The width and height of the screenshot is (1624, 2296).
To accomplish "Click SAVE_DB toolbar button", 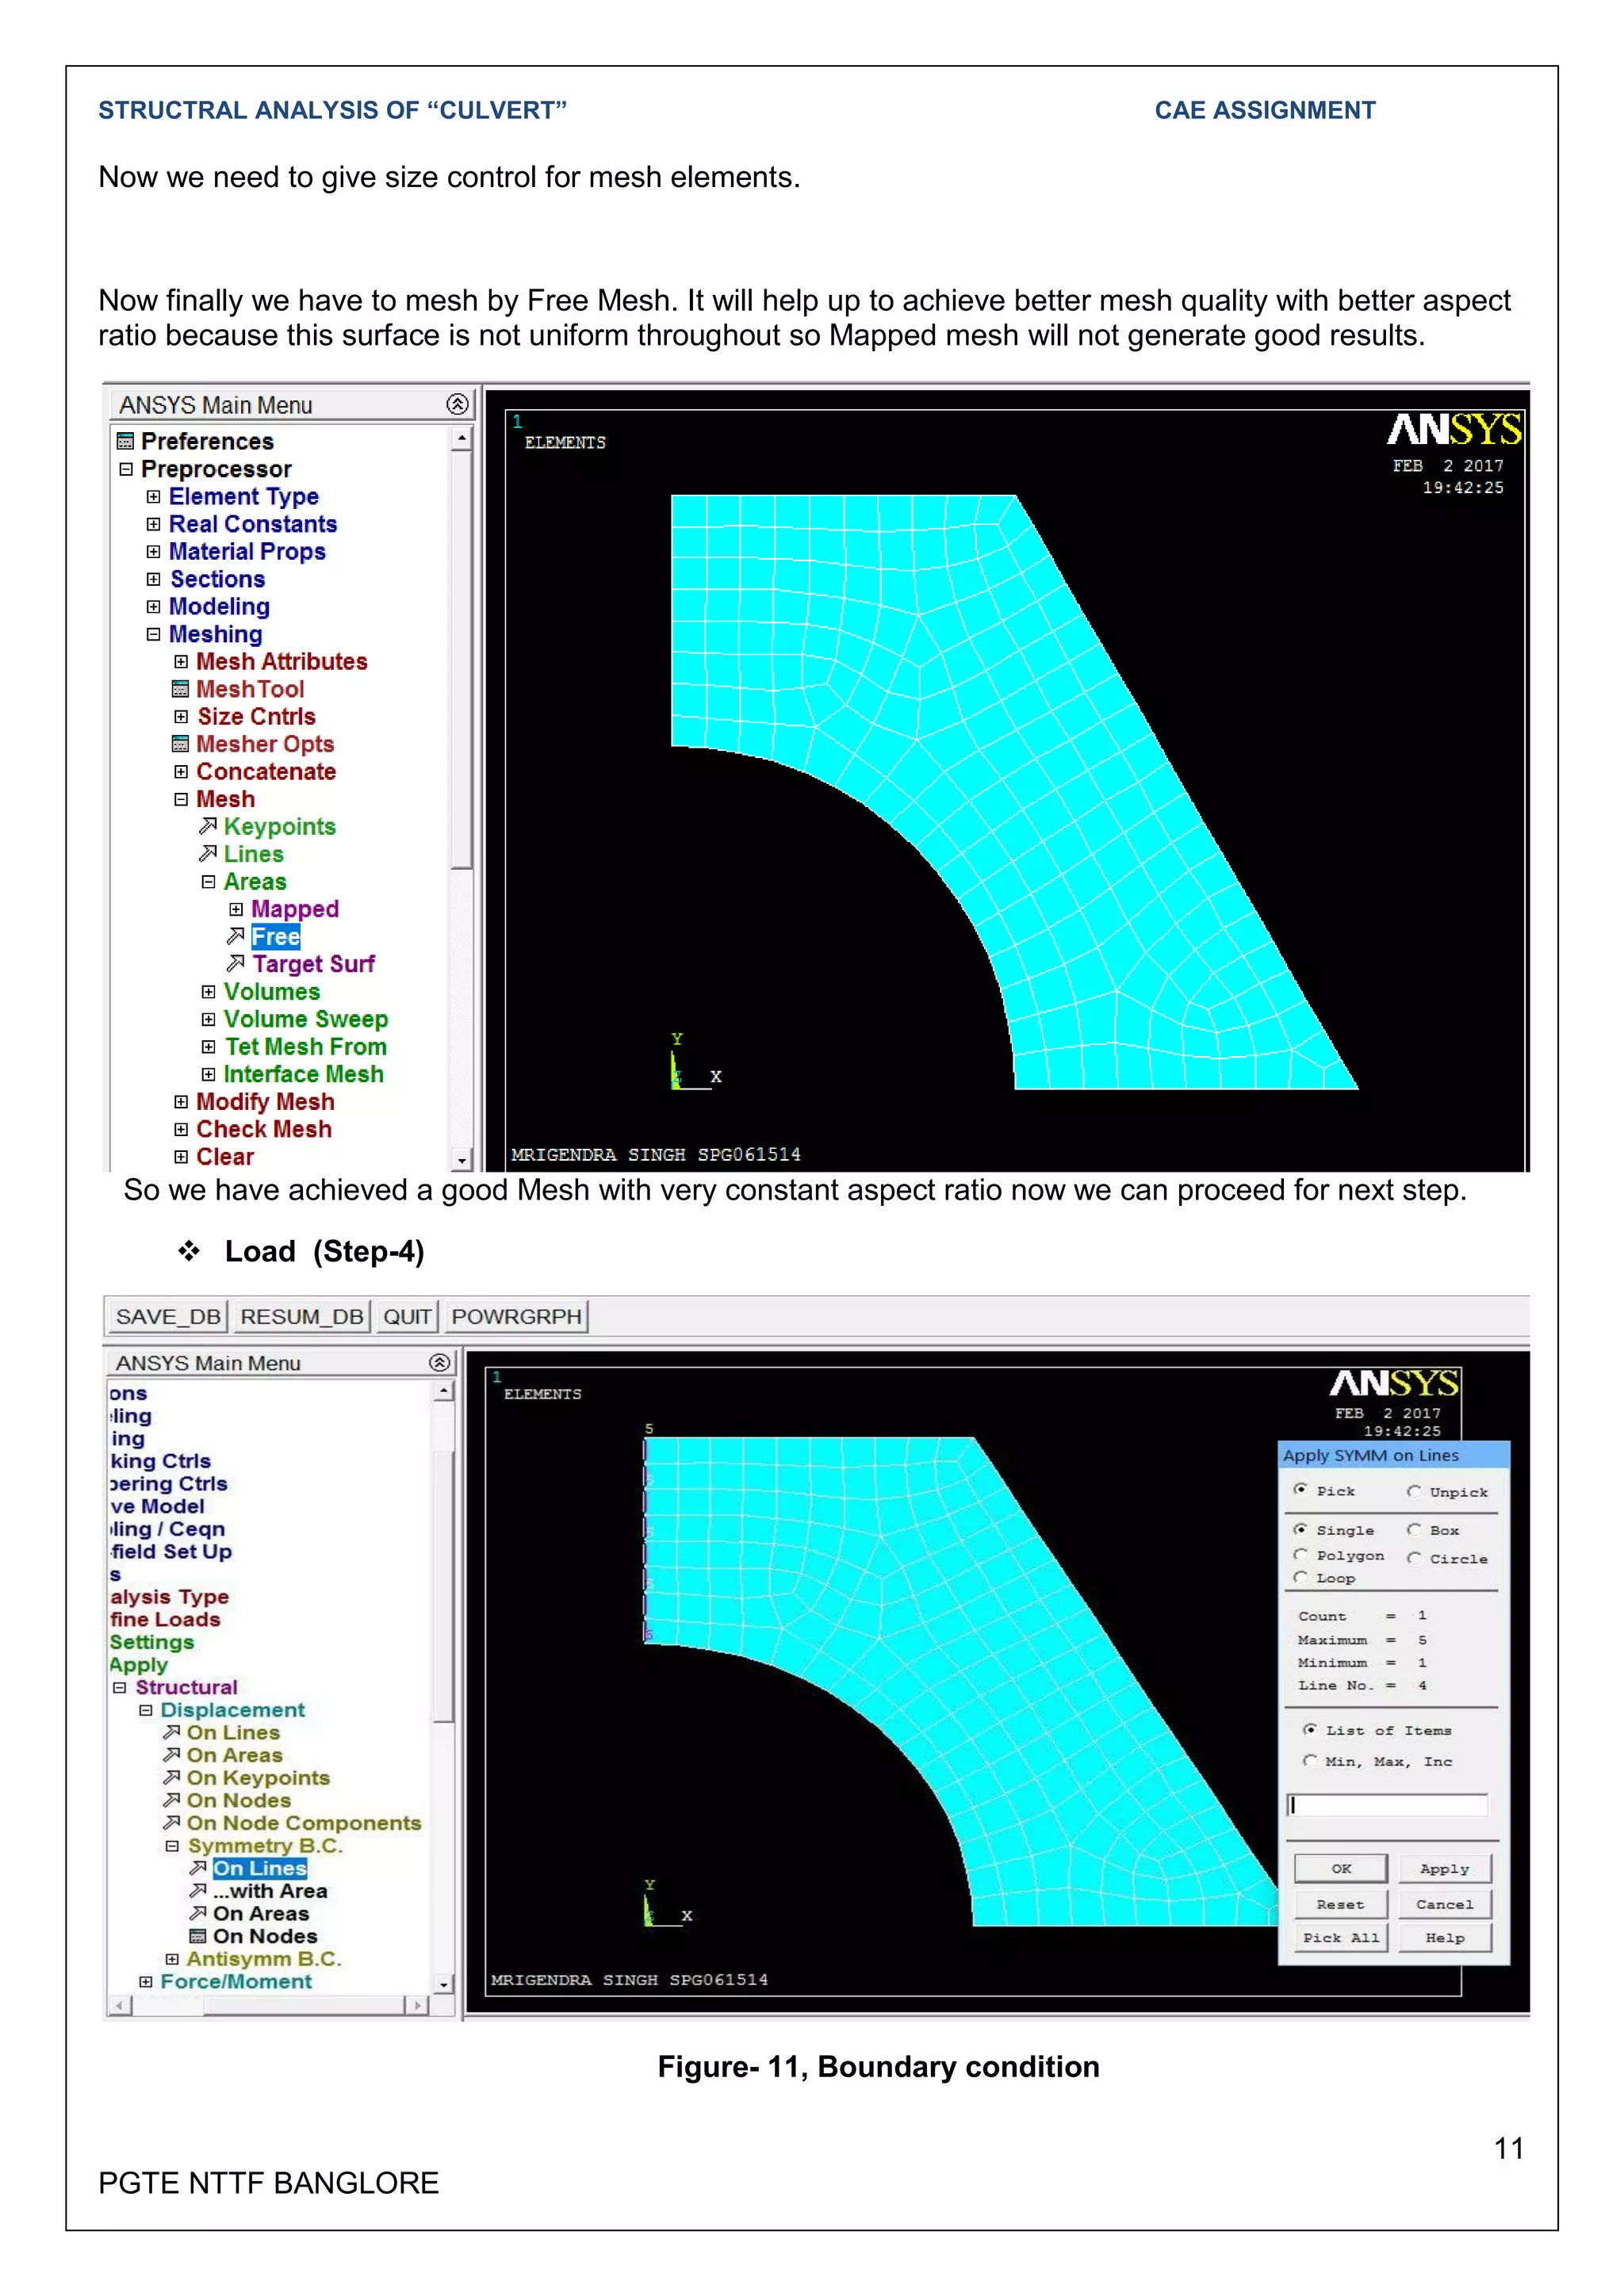I will [168, 1316].
